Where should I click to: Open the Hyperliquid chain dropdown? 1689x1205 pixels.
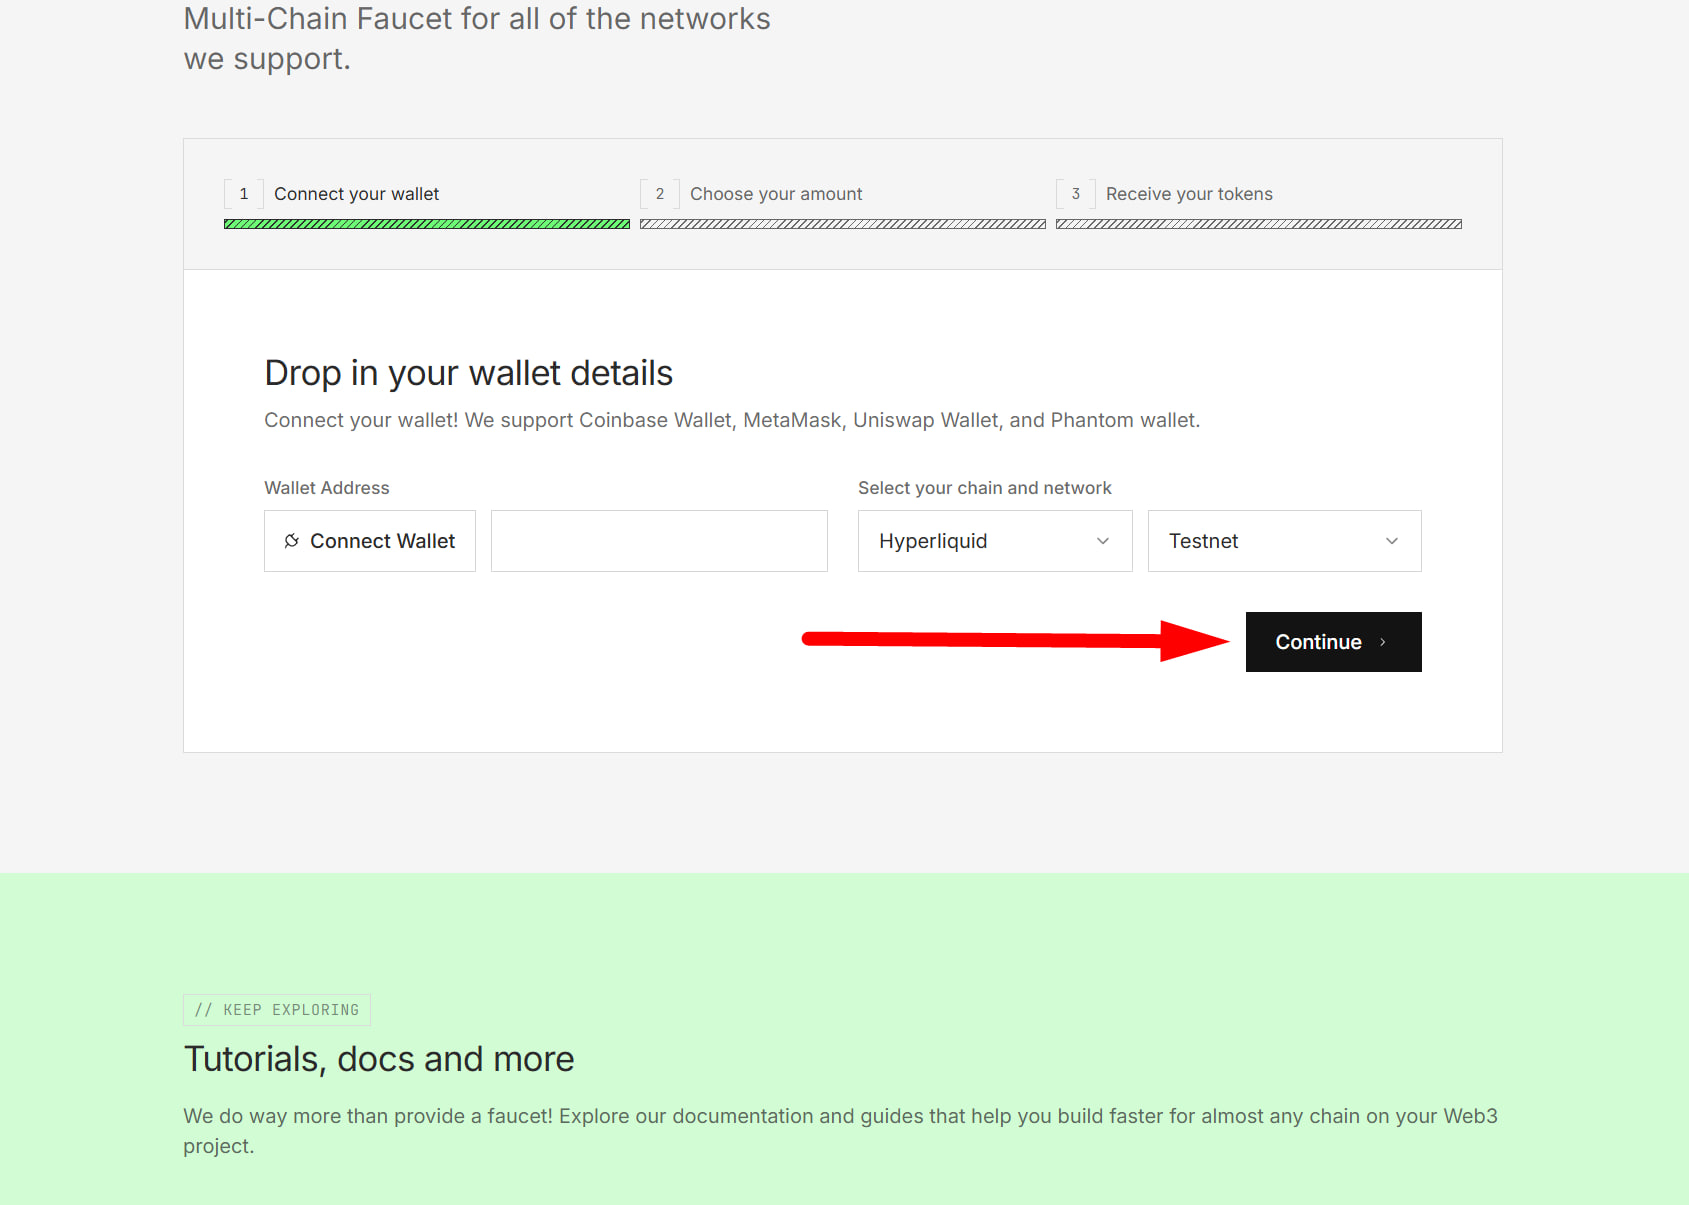coord(995,541)
